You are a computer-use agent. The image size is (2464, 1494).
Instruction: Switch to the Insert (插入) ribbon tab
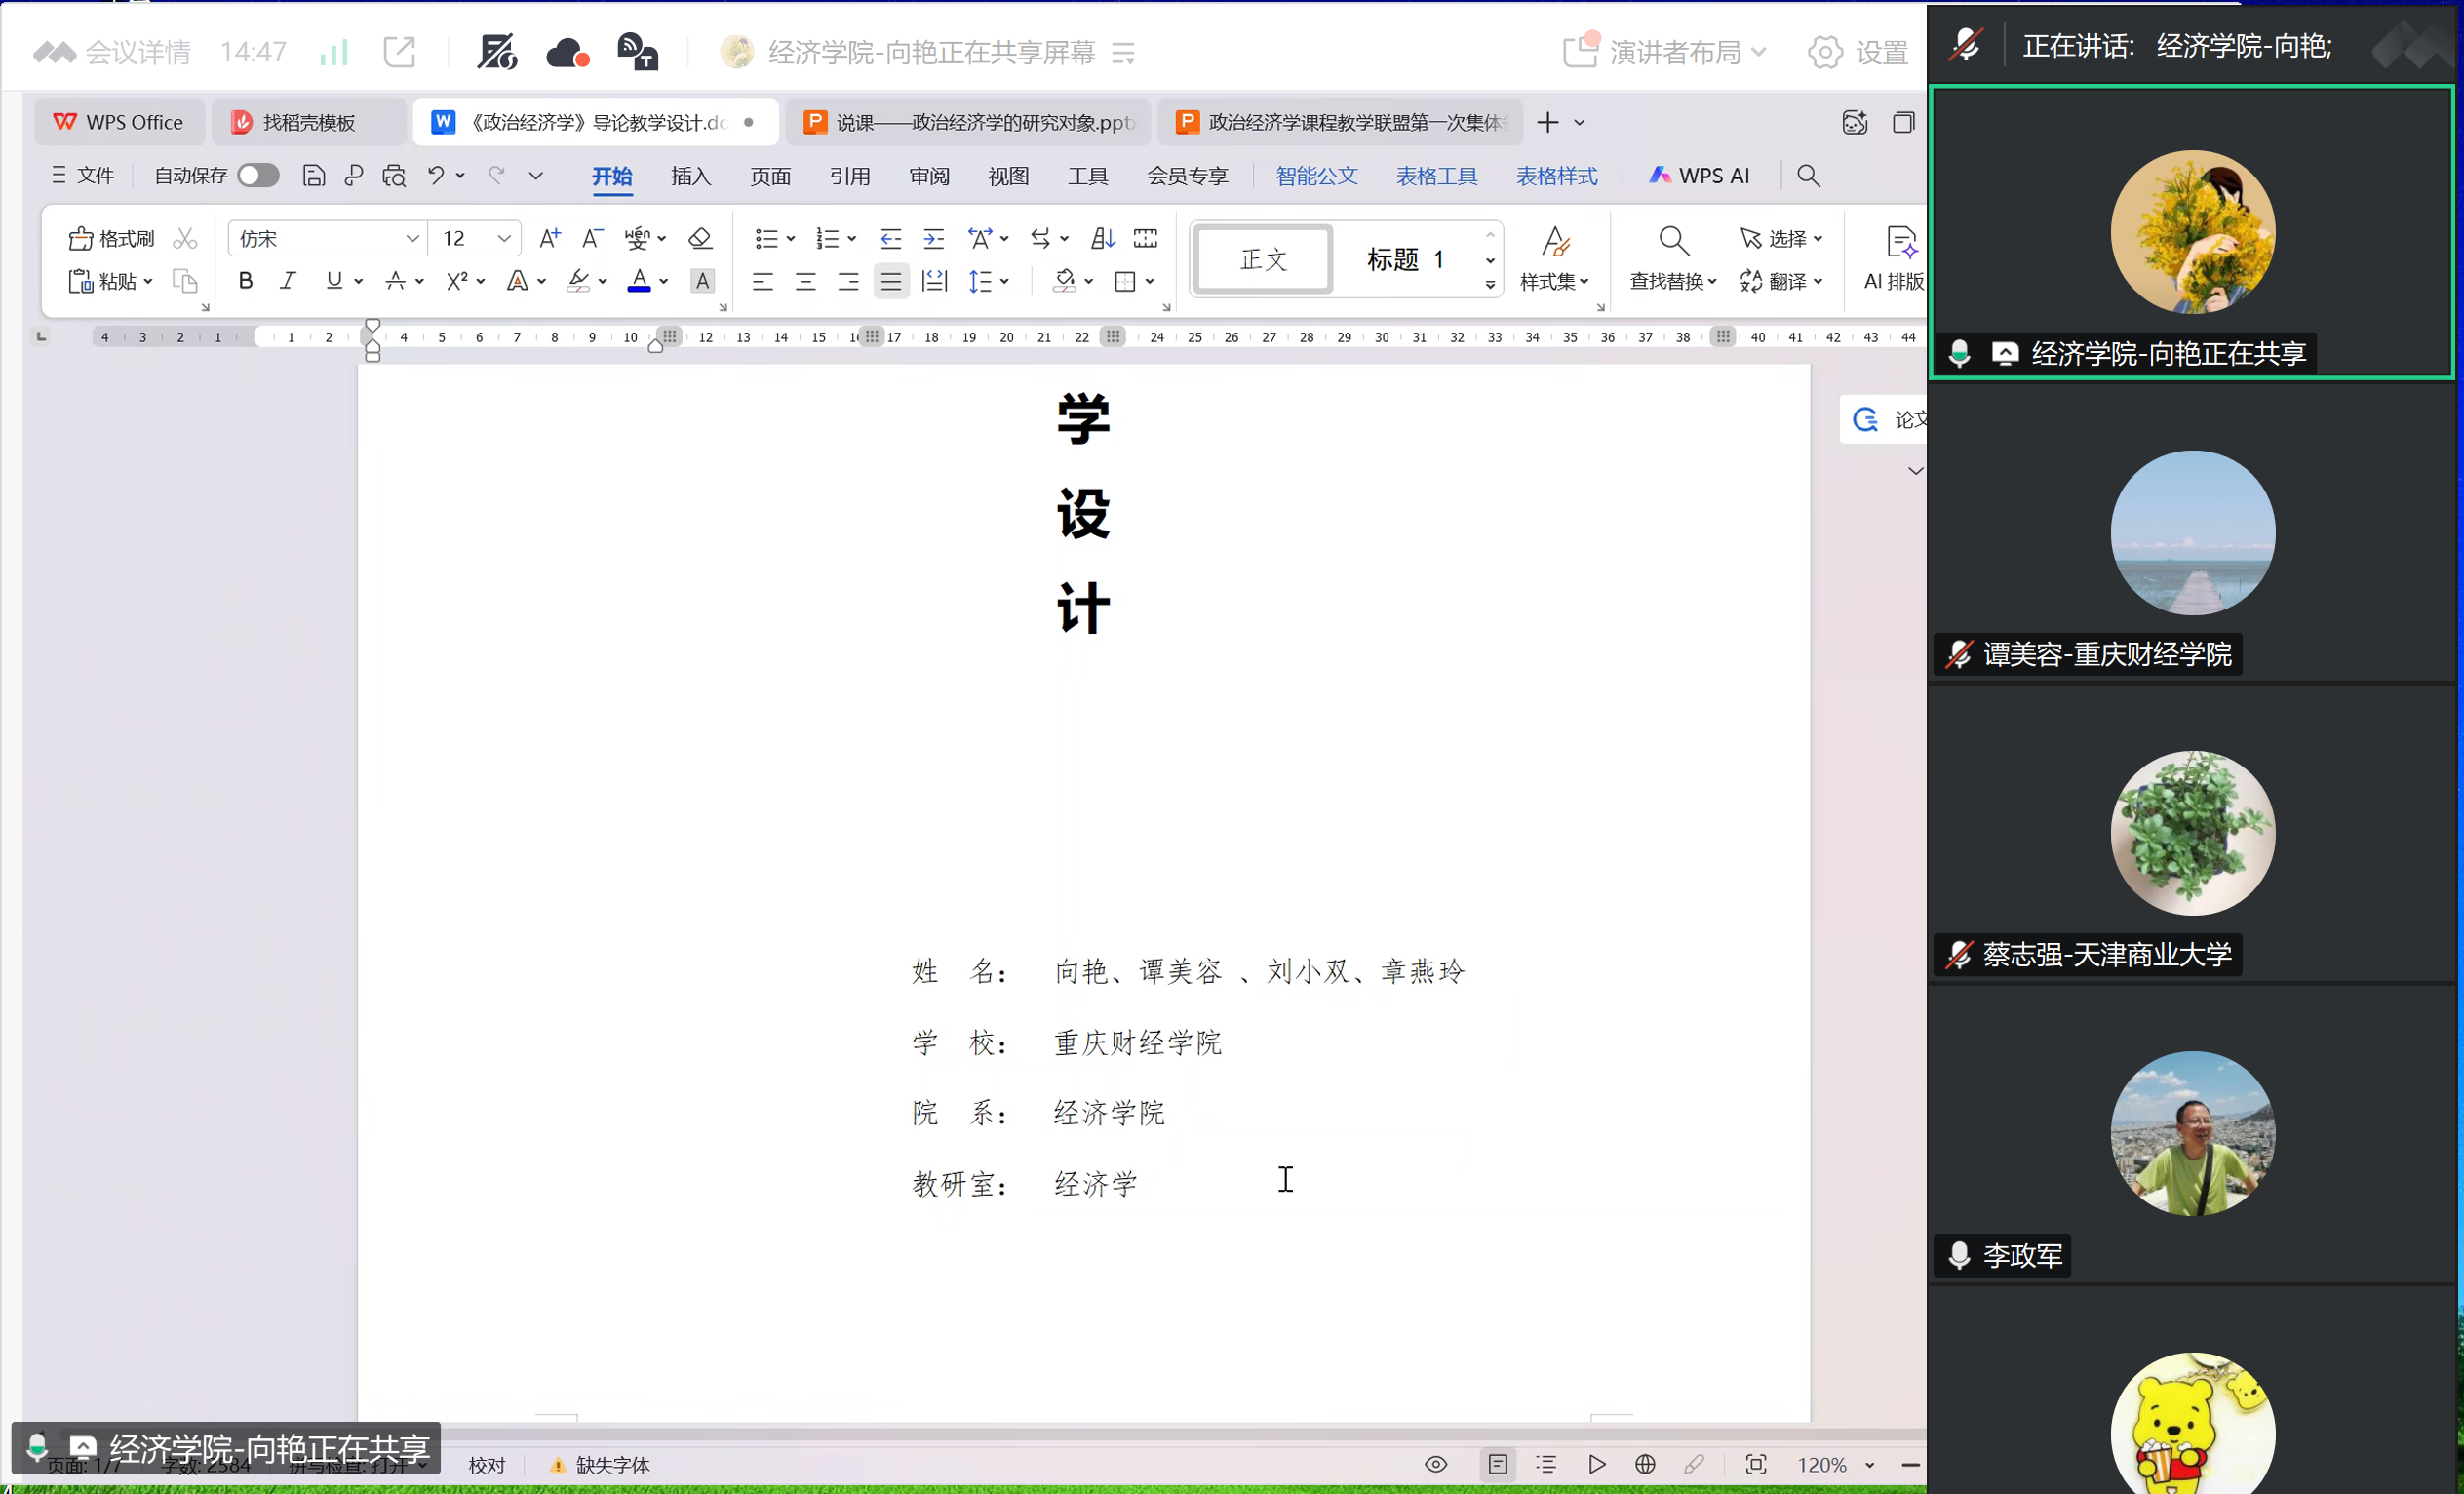[690, 176]
